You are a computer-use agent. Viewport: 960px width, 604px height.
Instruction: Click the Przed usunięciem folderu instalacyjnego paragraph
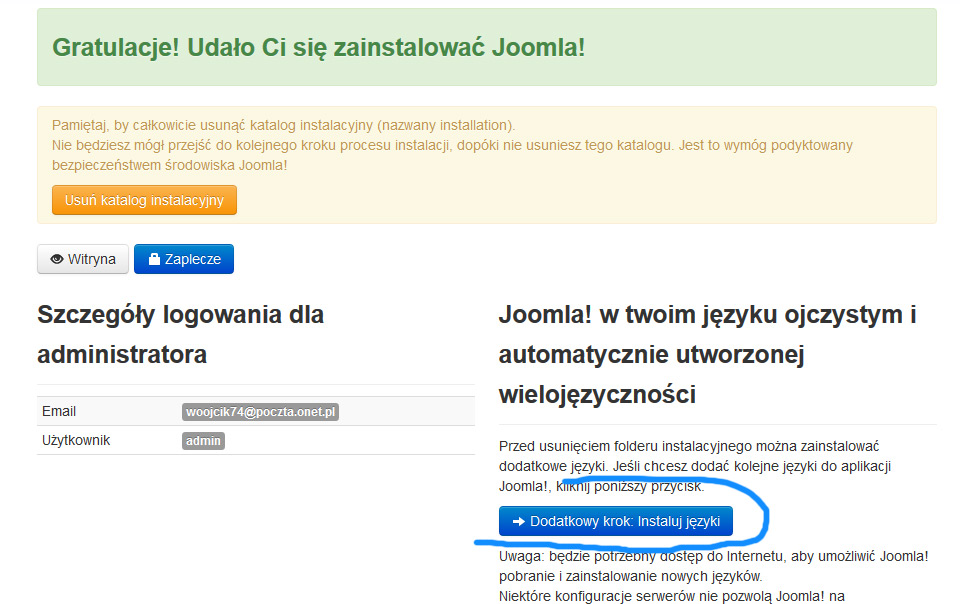[x=695, y=466]
